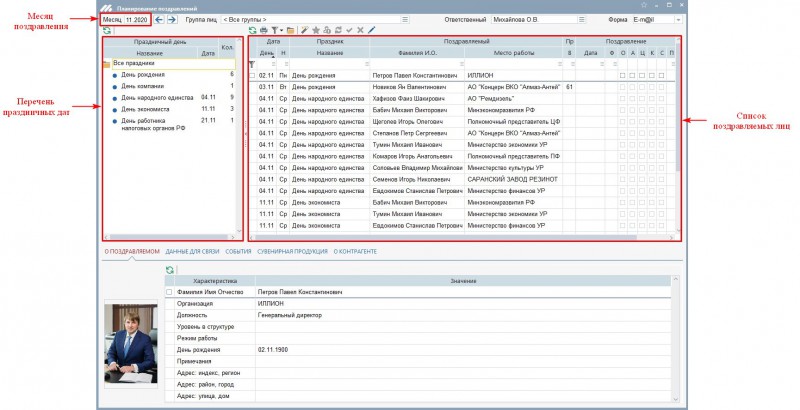
Task: Open group selection list button
Action: [x=405, y=20]
